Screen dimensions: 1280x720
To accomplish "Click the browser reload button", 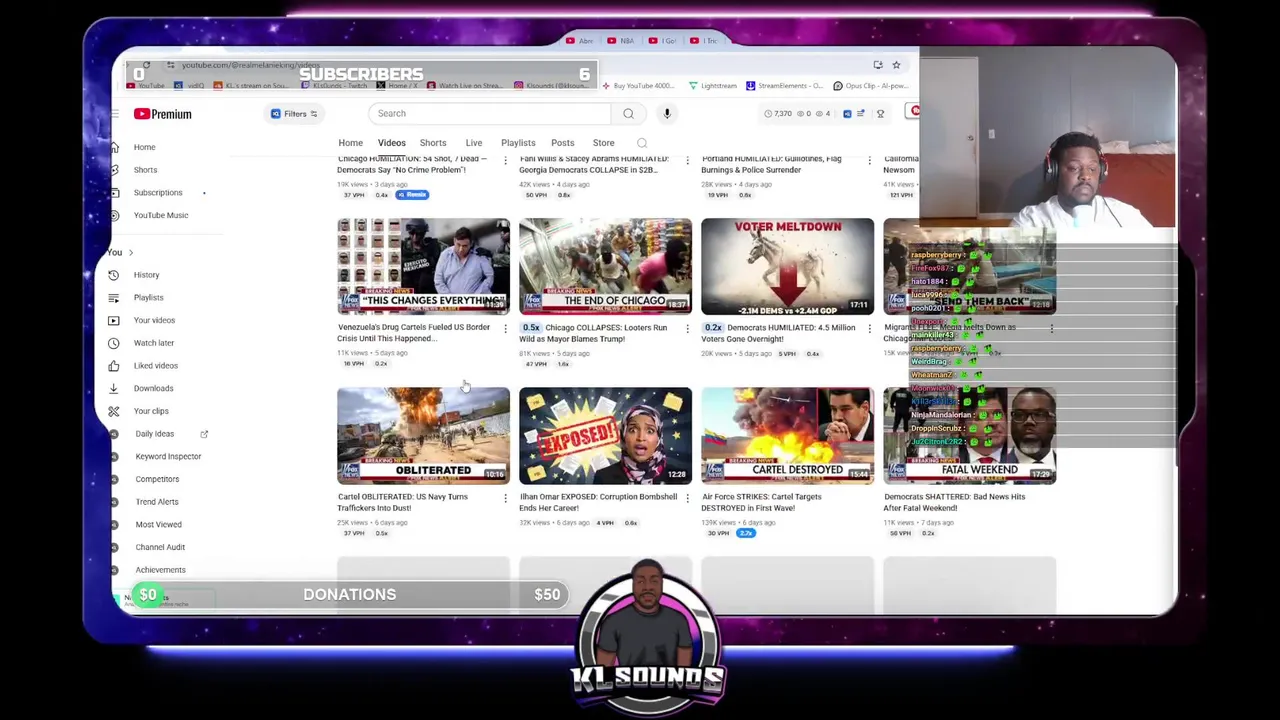I will [146, 65].
